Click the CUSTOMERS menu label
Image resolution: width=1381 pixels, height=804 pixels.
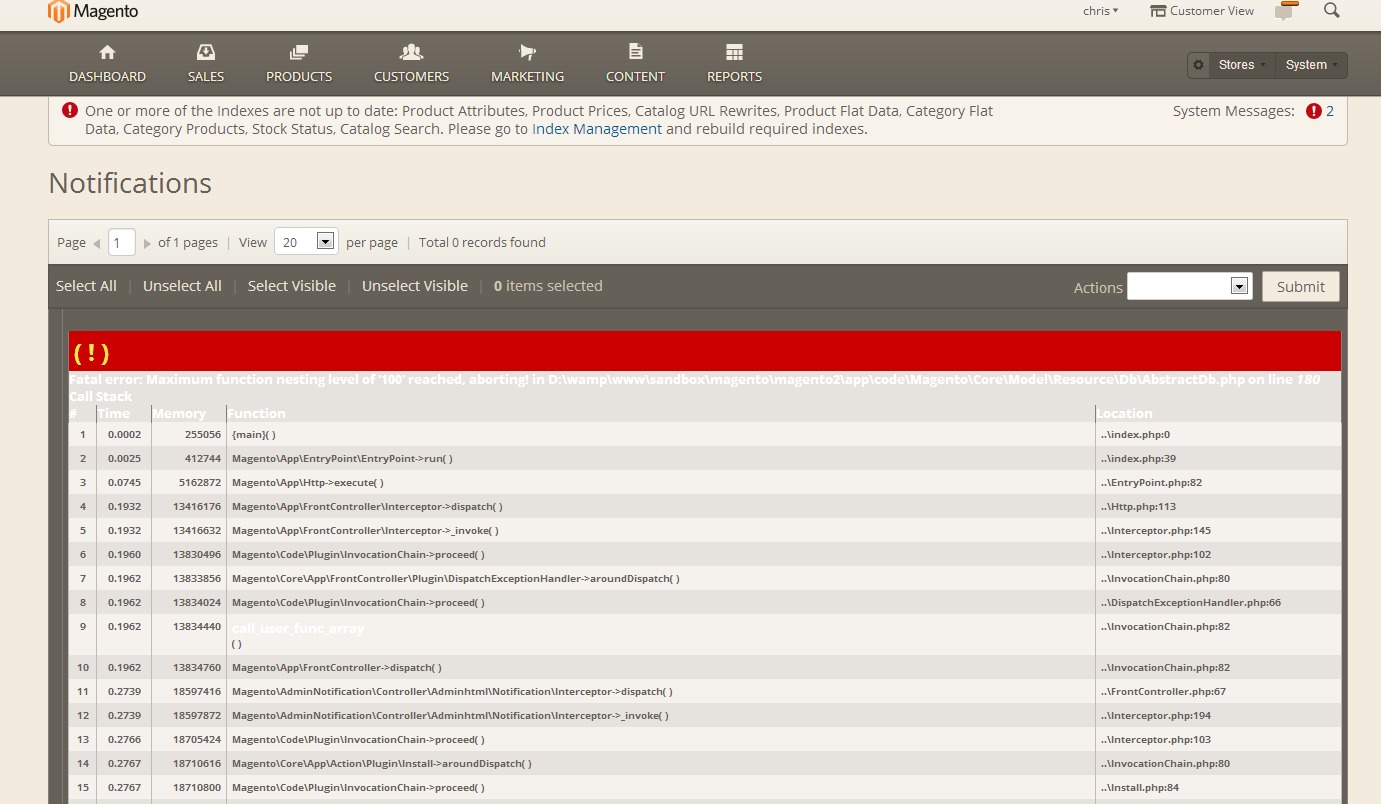(411, 77)
